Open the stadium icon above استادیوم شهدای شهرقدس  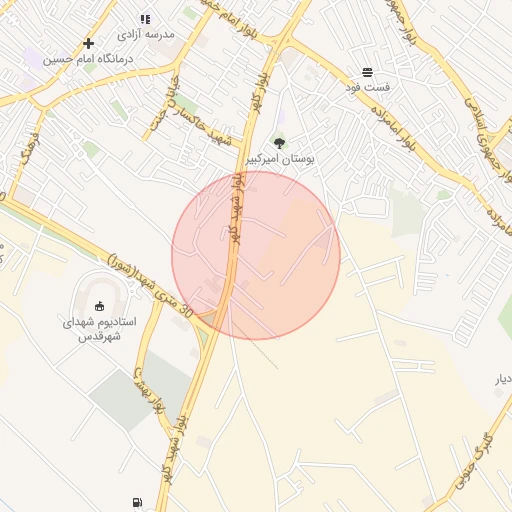[99, 306]
